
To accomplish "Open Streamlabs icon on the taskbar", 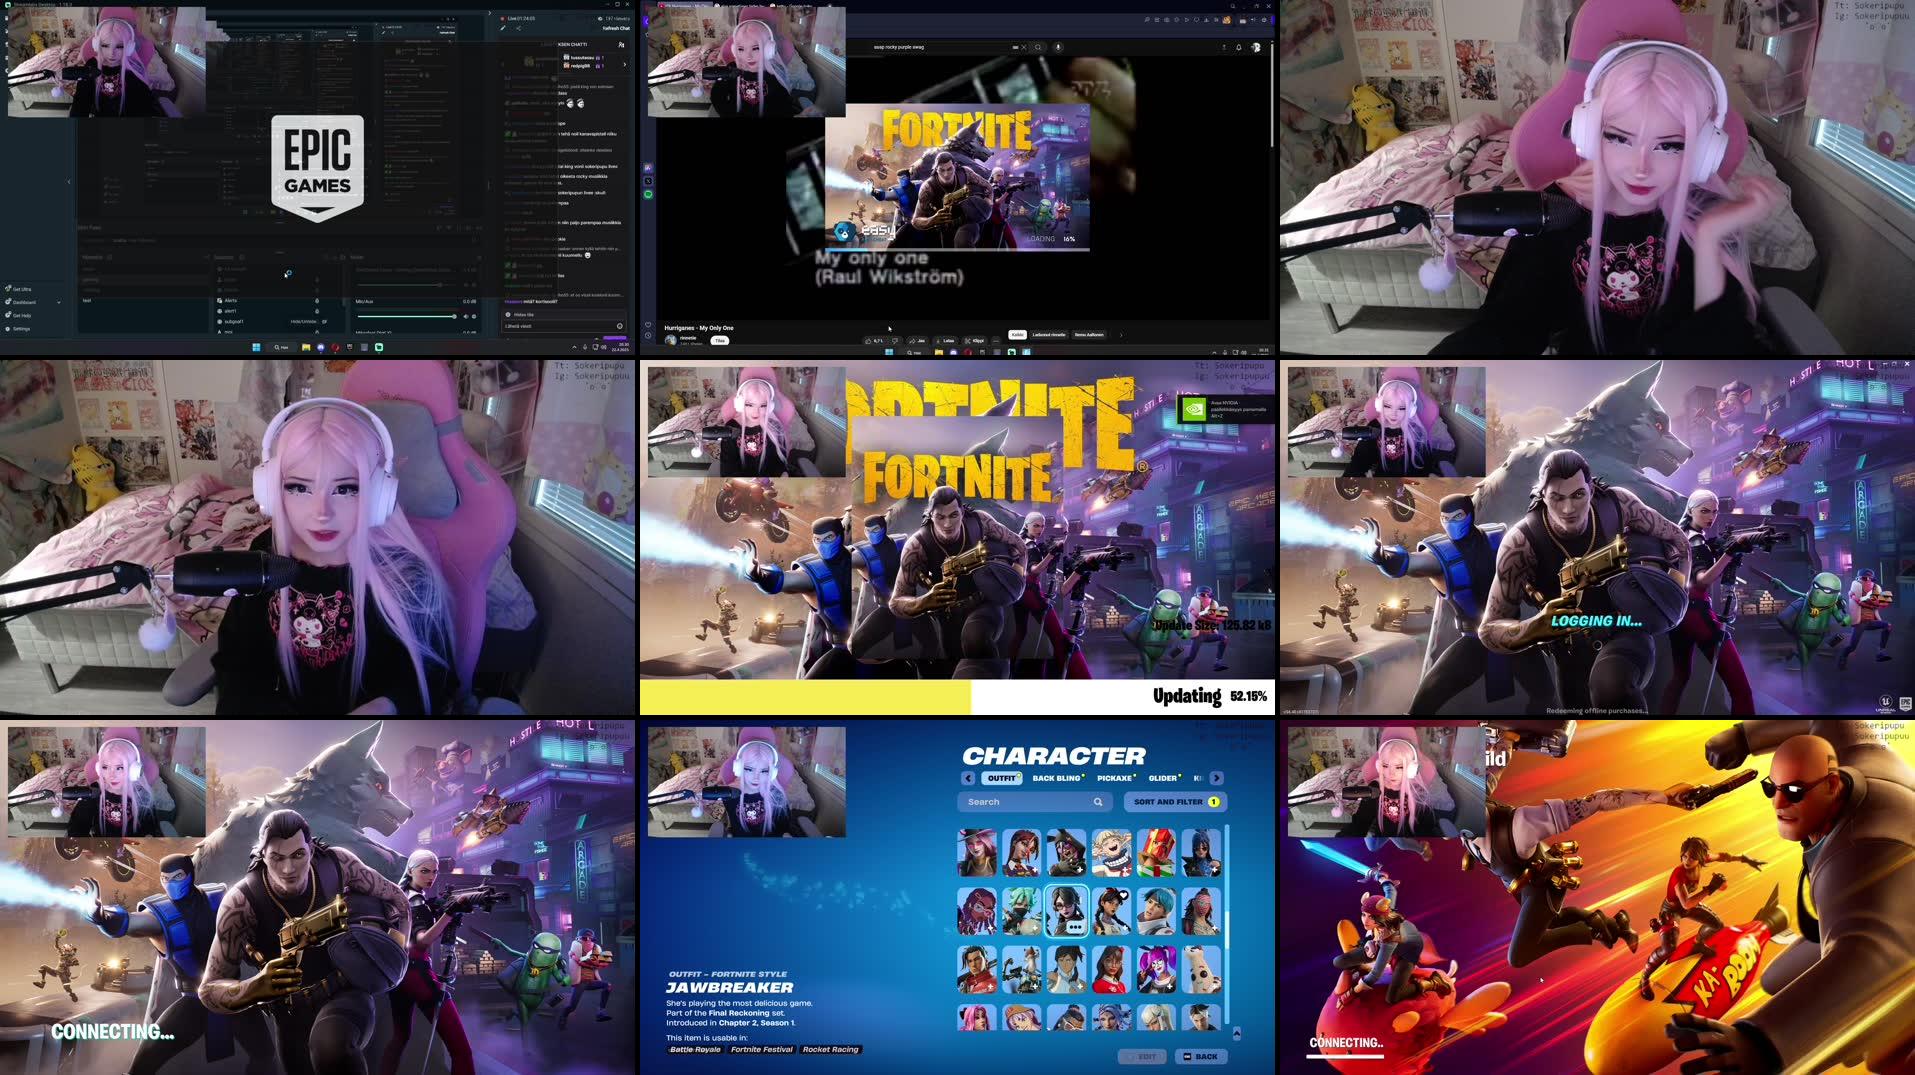I will click(x=379, y=347).
